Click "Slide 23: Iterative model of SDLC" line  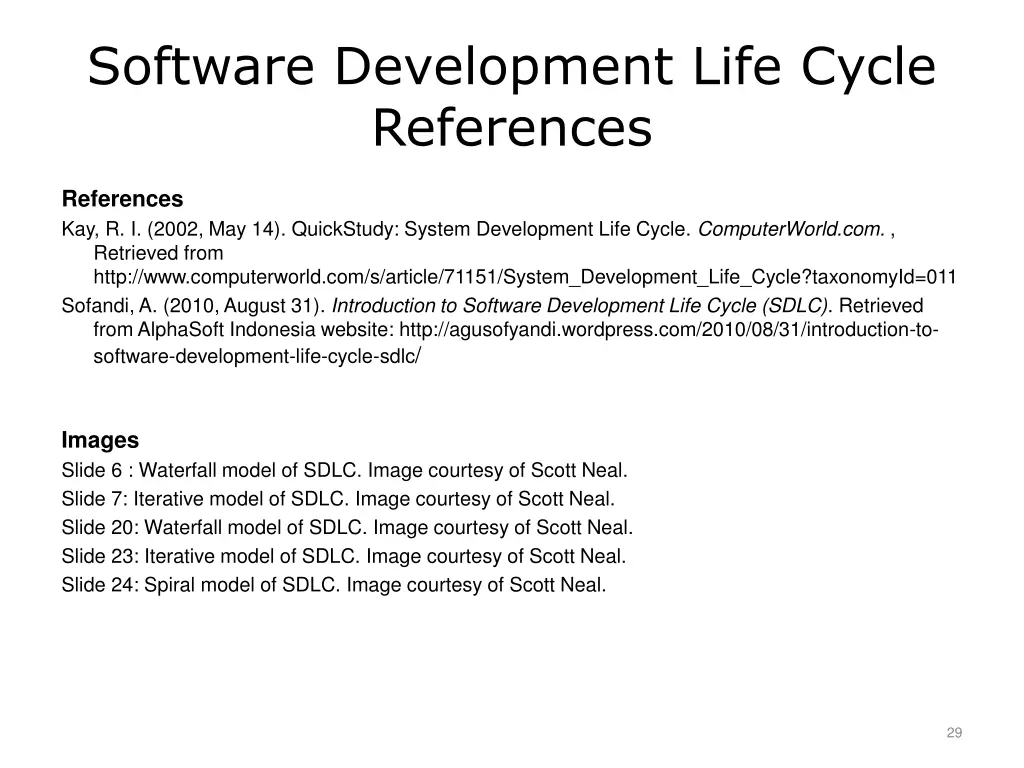pos(344,556)
